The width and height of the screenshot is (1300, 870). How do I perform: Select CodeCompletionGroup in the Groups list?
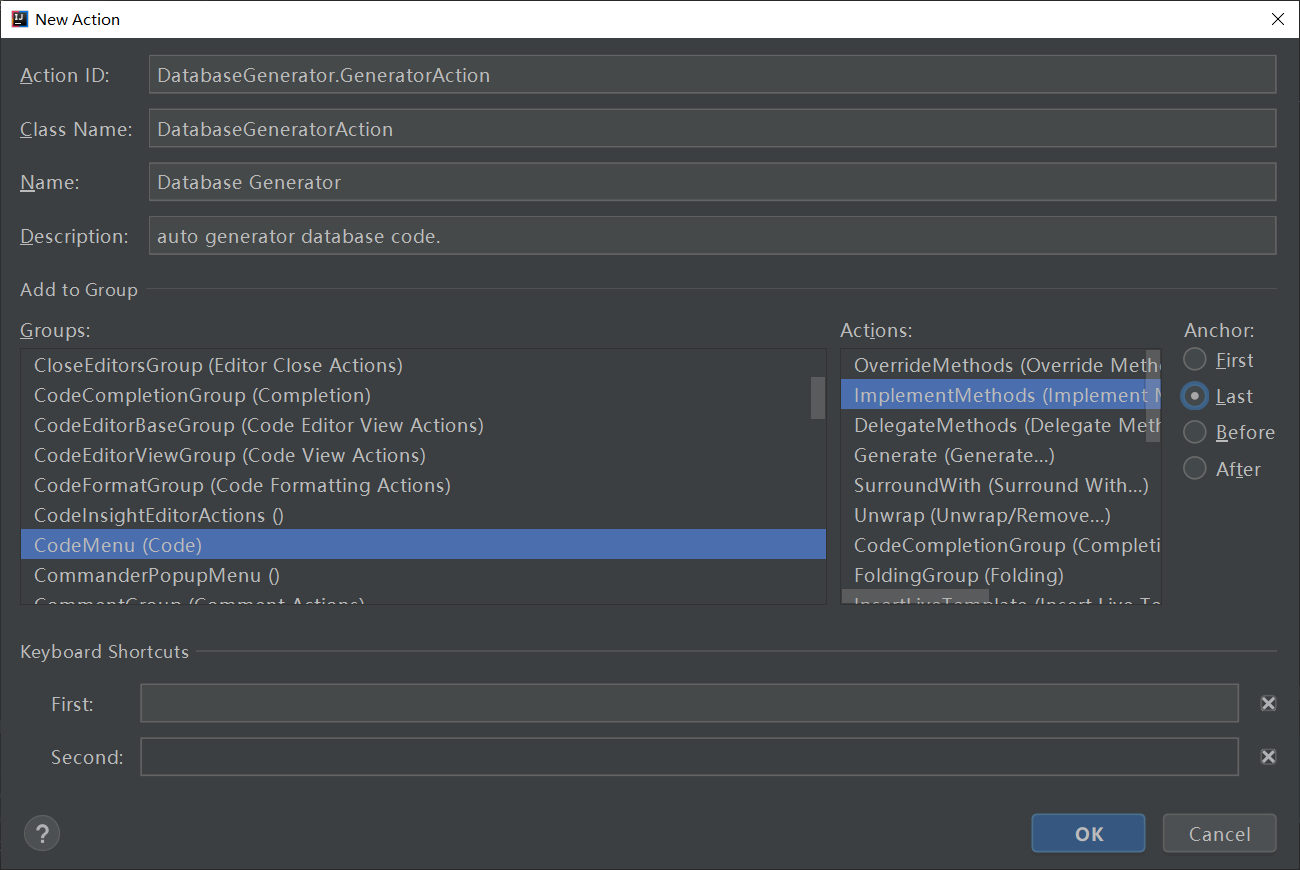point(202,395)
